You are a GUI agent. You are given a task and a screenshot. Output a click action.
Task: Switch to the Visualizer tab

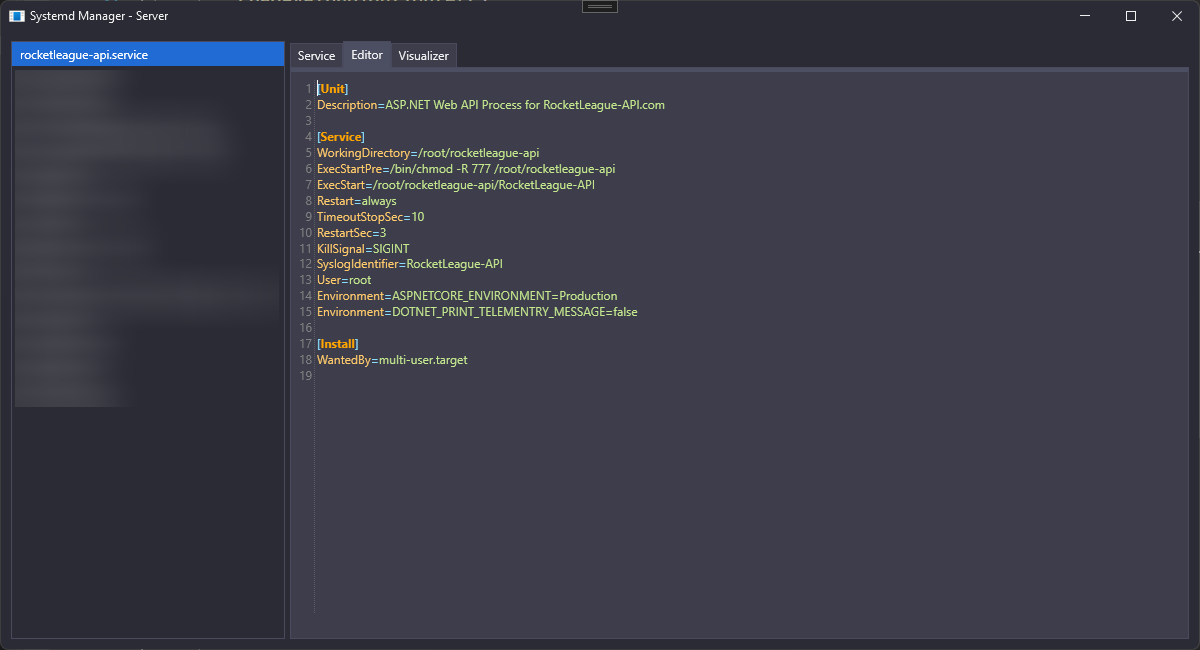424,56
